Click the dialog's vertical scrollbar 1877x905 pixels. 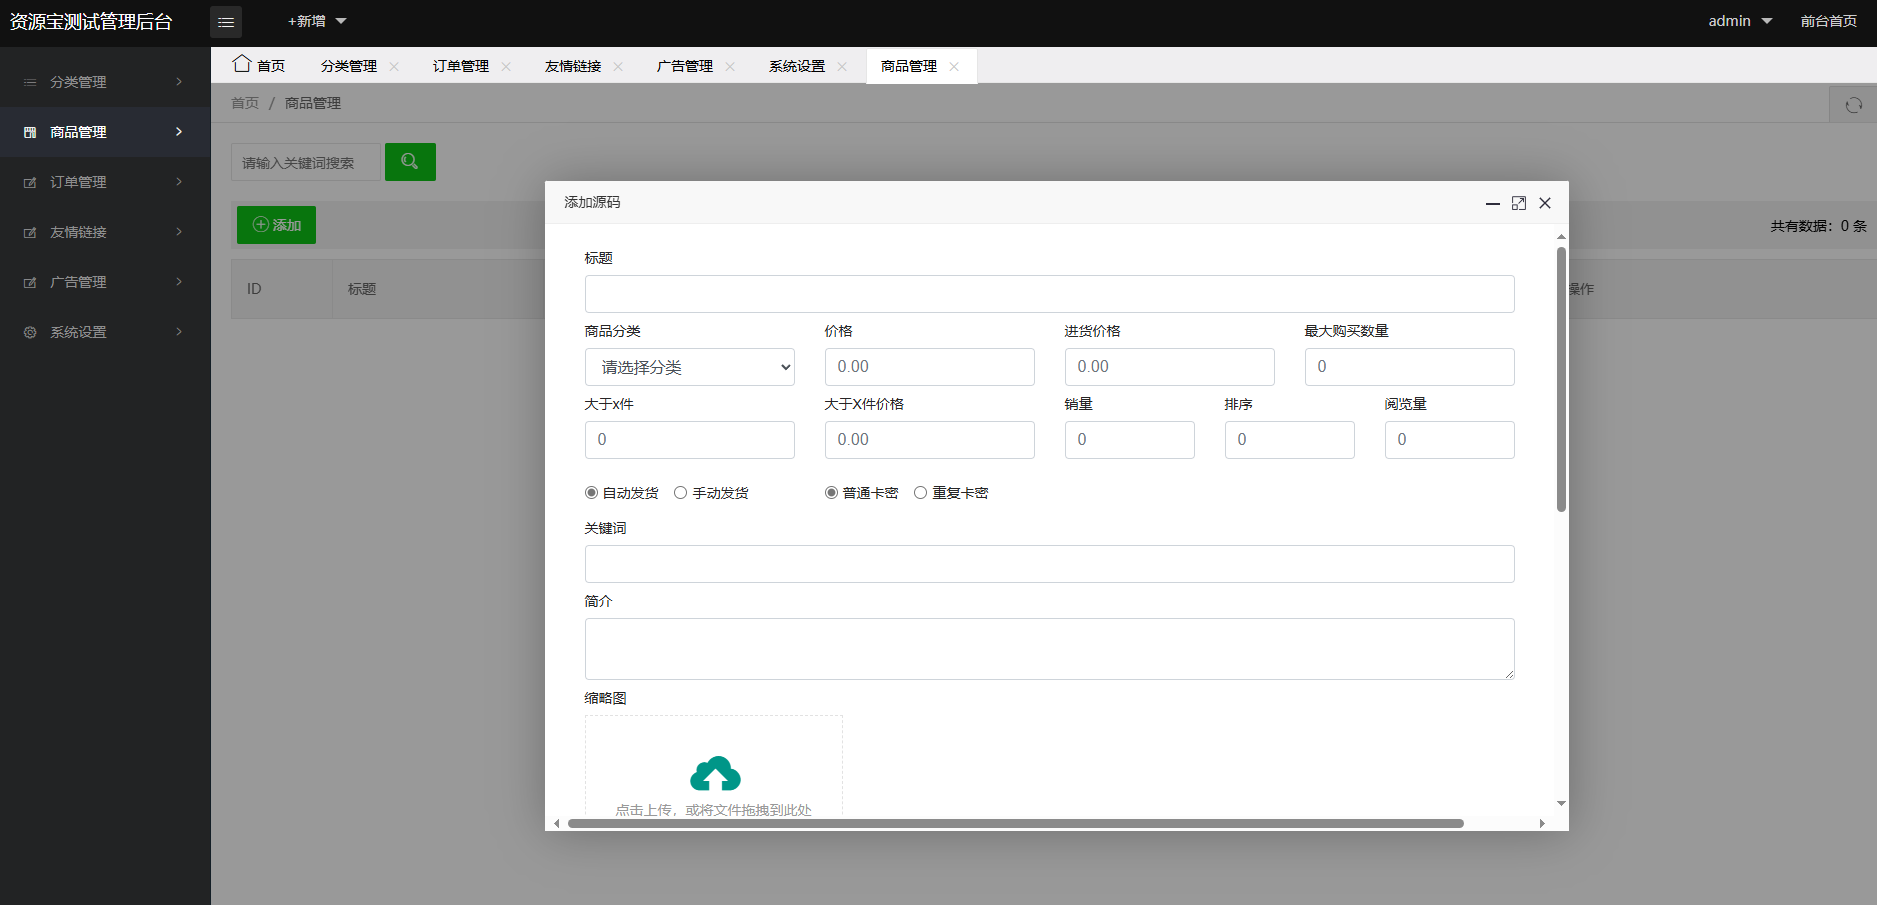[1561, 379]
